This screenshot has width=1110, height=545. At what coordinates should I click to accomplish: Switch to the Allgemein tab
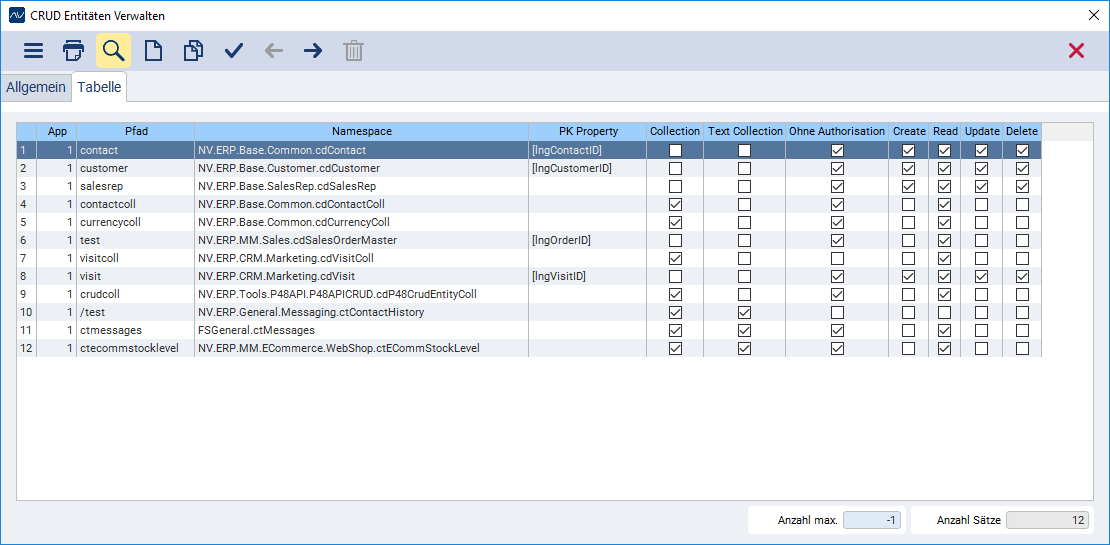coord(36,88)
